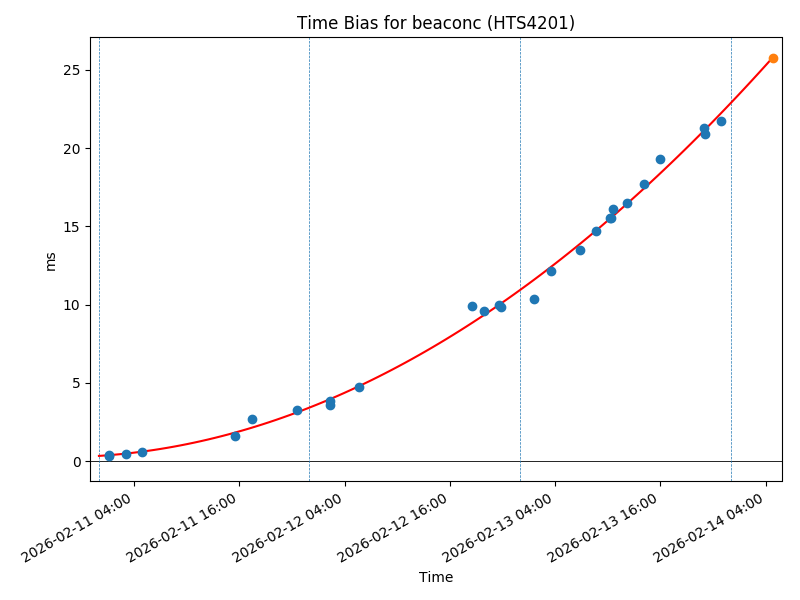Click the blue data point near 2.7 ms
Viewport: 800px width, 600px height.
[252, 419]
